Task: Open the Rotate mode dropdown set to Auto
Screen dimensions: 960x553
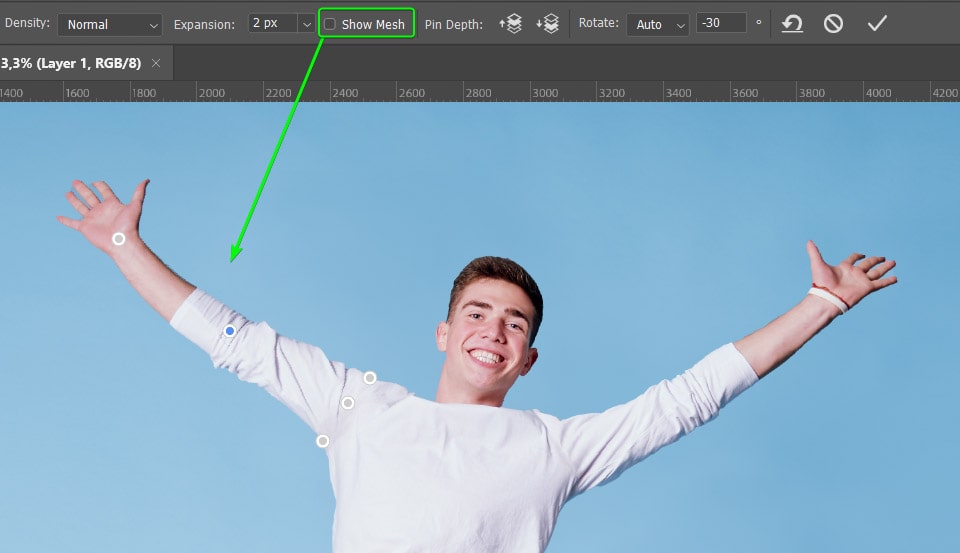Action: 658,24
